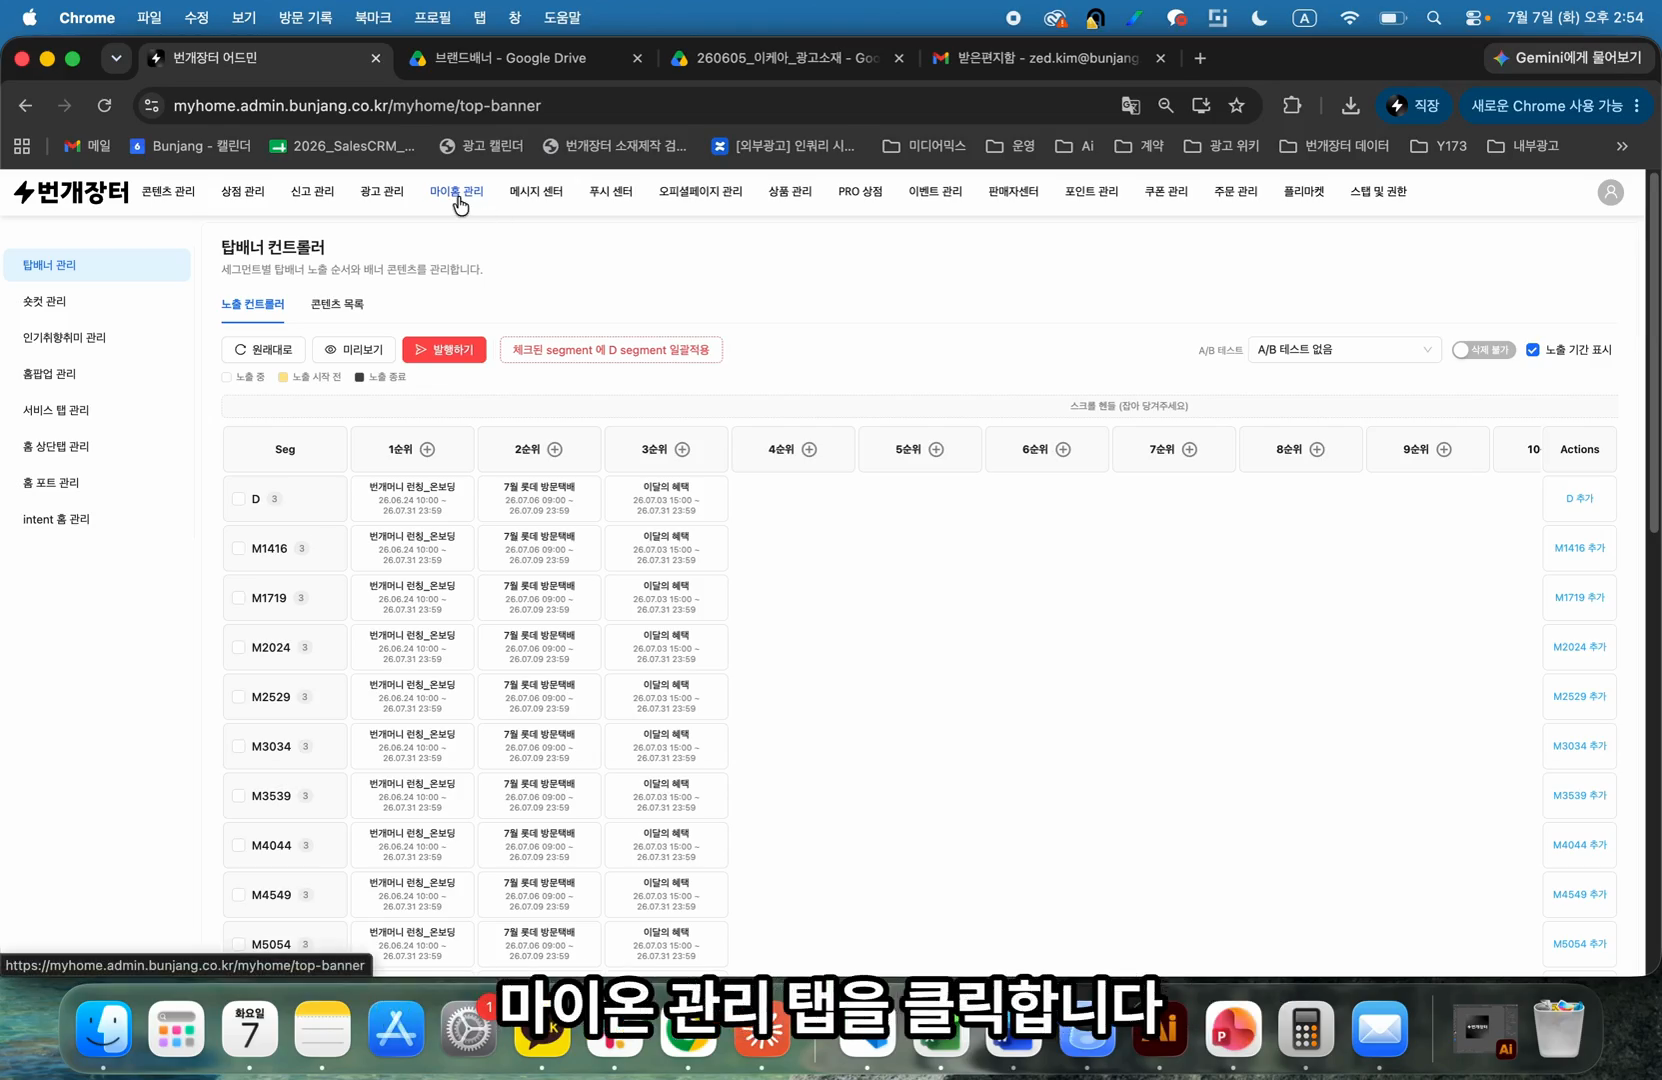Screen dimensions: 1662x1080
Task: Check the M3034 segment checkbox
Action: click(238, 746)
